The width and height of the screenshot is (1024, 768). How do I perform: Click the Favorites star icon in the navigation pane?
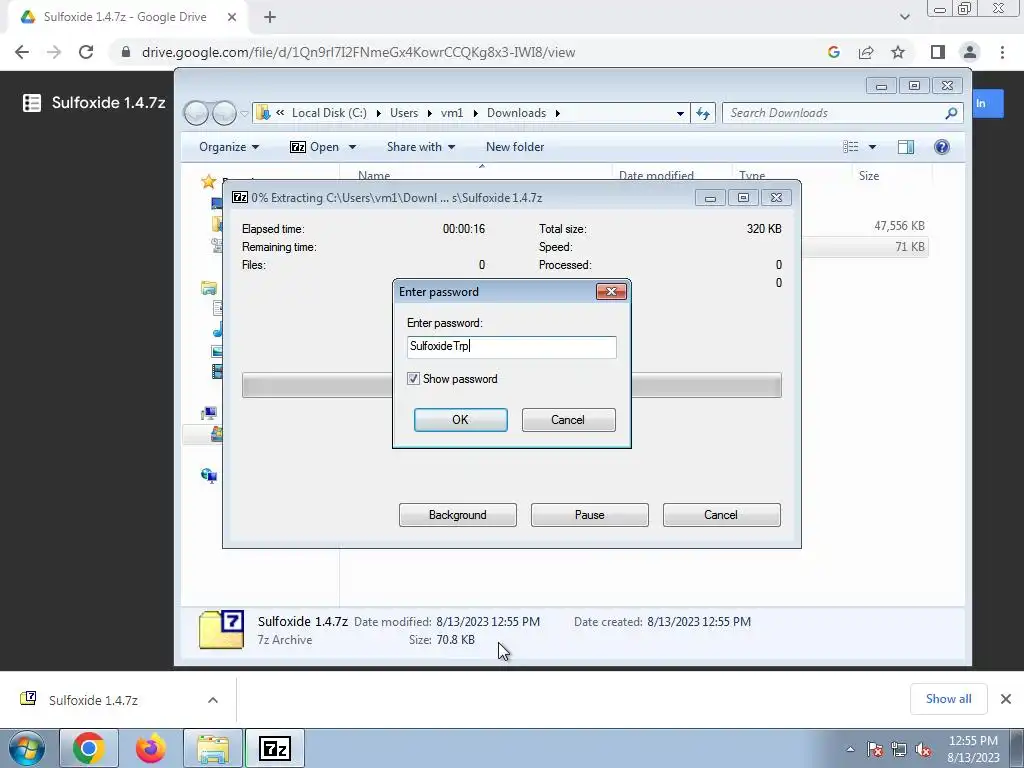pyautogui.click(x=208, y=182)
